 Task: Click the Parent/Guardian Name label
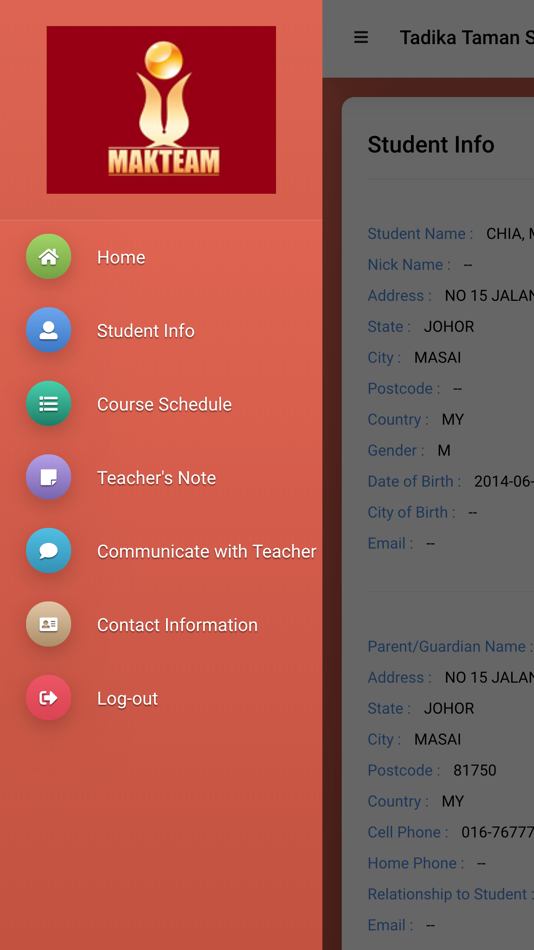[x=450, y=646]
